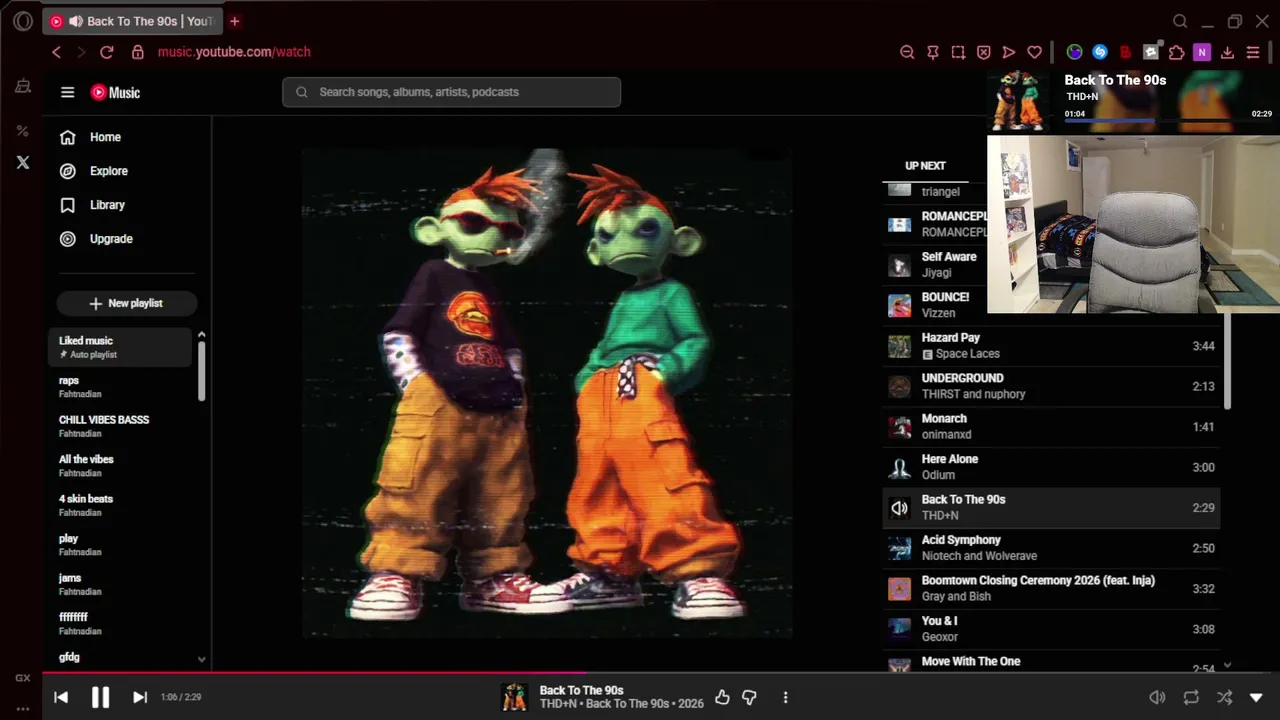Switch to 'Back To The 90s' browser tab
The height and width of the screenshot is (720, 1280).
pos(132,21)
